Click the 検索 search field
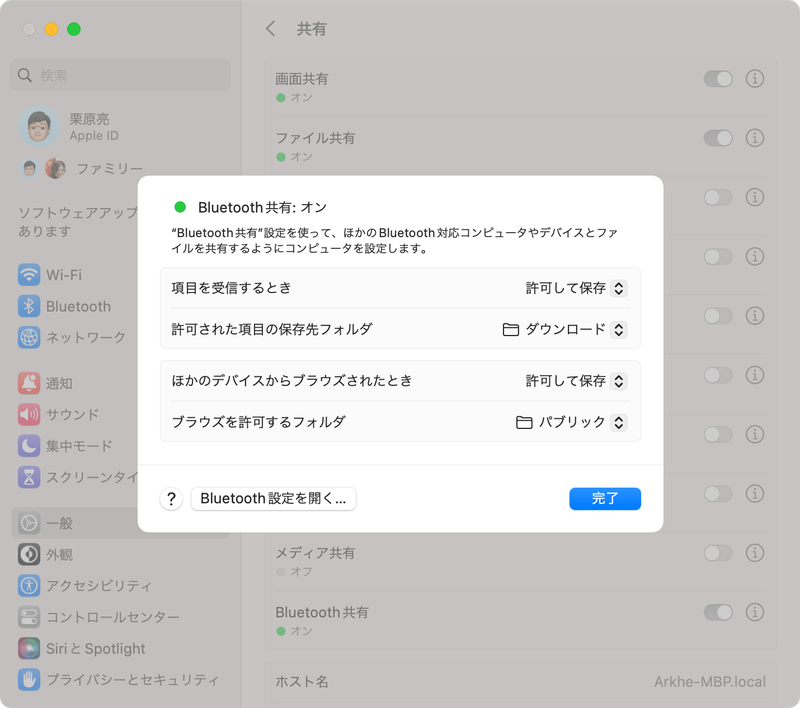Viewport: 800px width, 708px height. pyautogui.click(x=120, y=75)
